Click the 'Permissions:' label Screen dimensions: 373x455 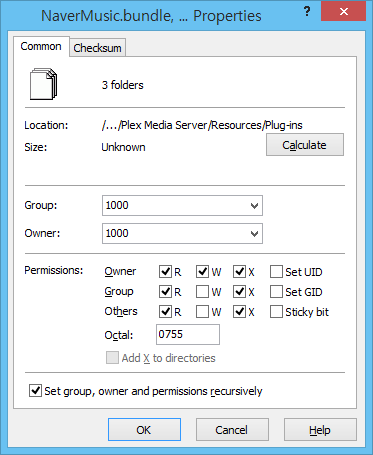[x=54, y=270]
